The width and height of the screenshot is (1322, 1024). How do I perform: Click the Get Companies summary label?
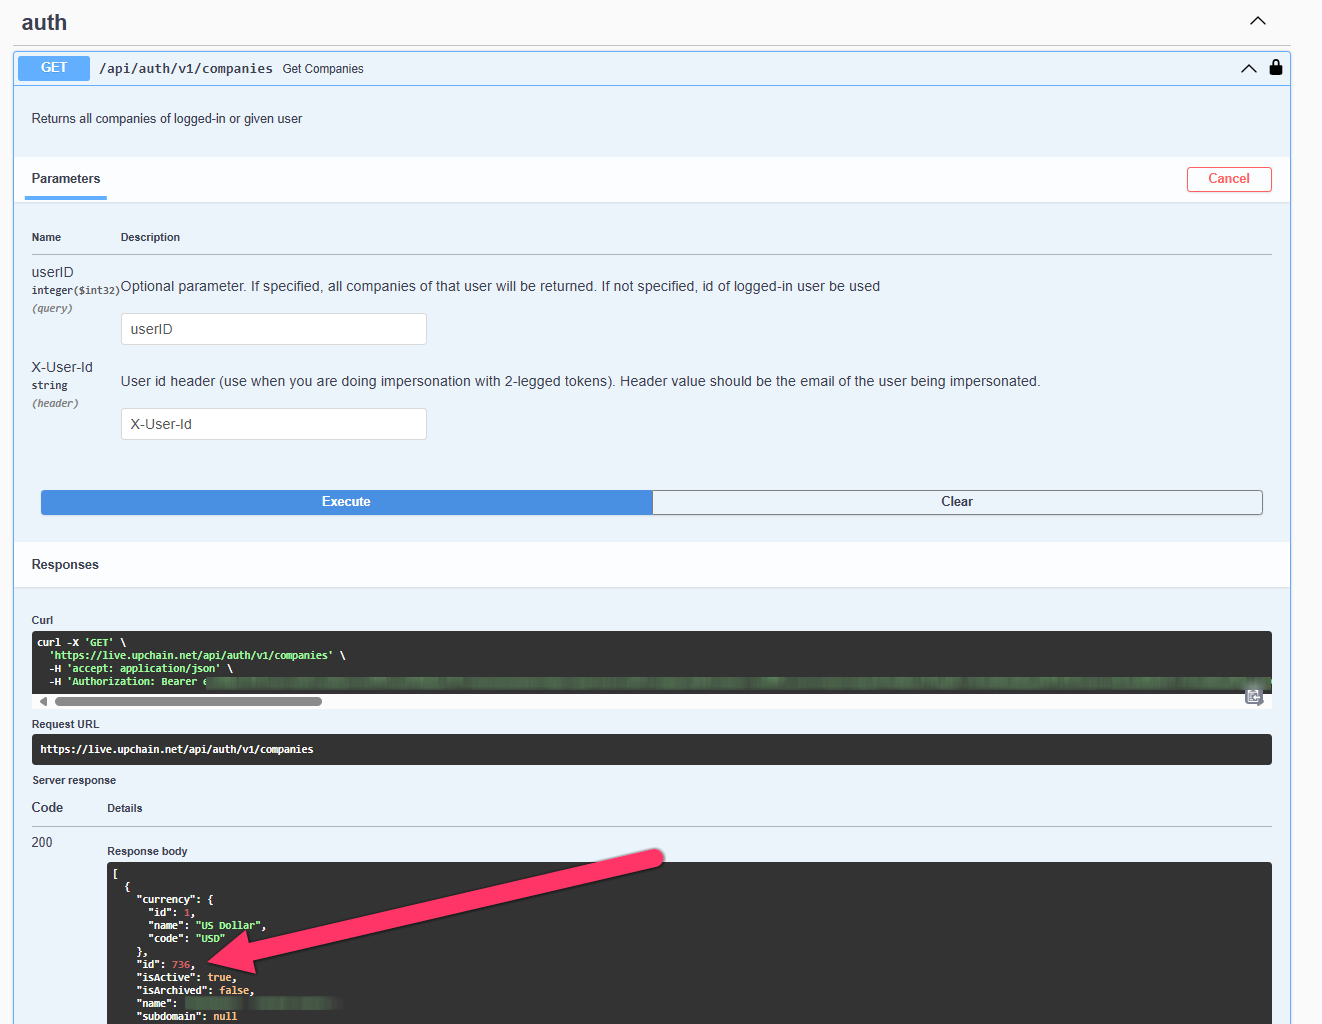[x=322, y=68]
